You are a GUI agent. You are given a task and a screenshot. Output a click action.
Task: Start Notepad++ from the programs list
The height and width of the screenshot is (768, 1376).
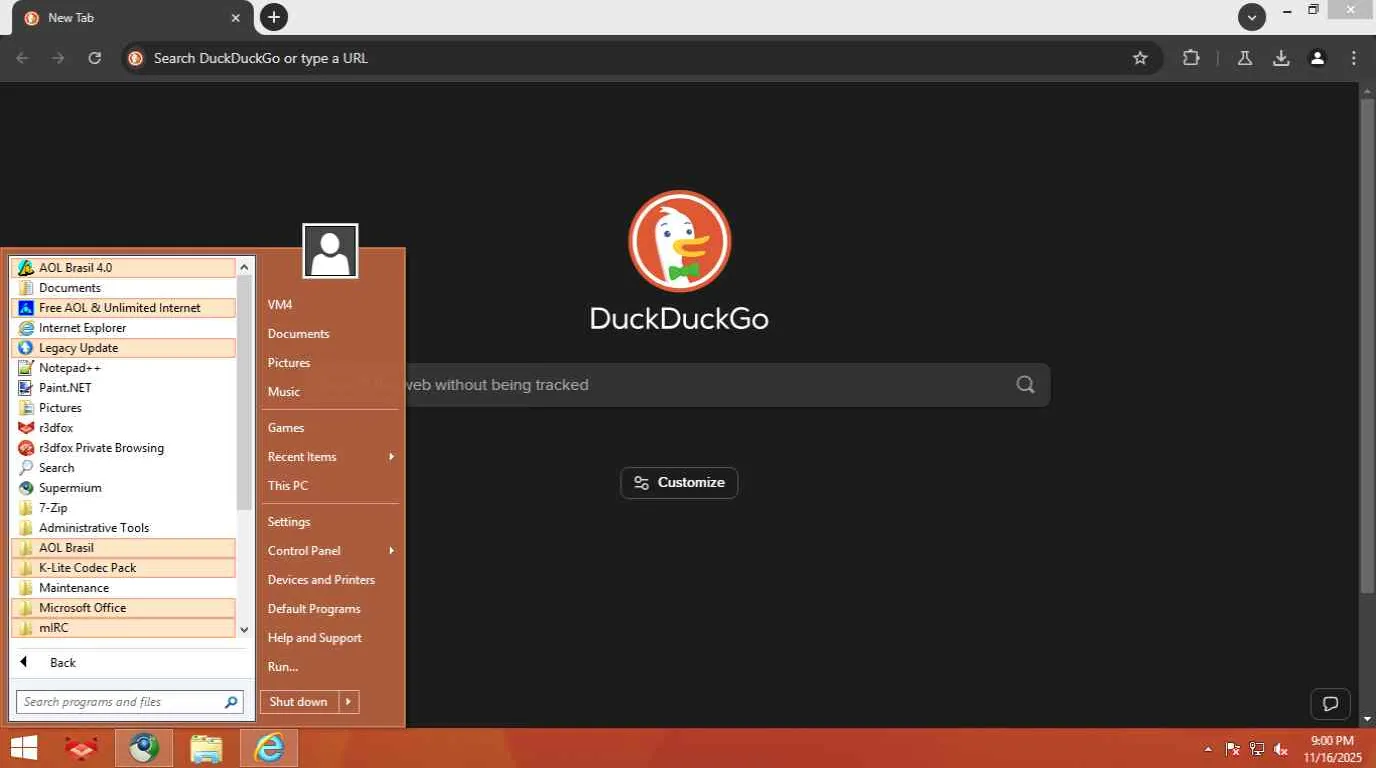[x=123, y=368]
